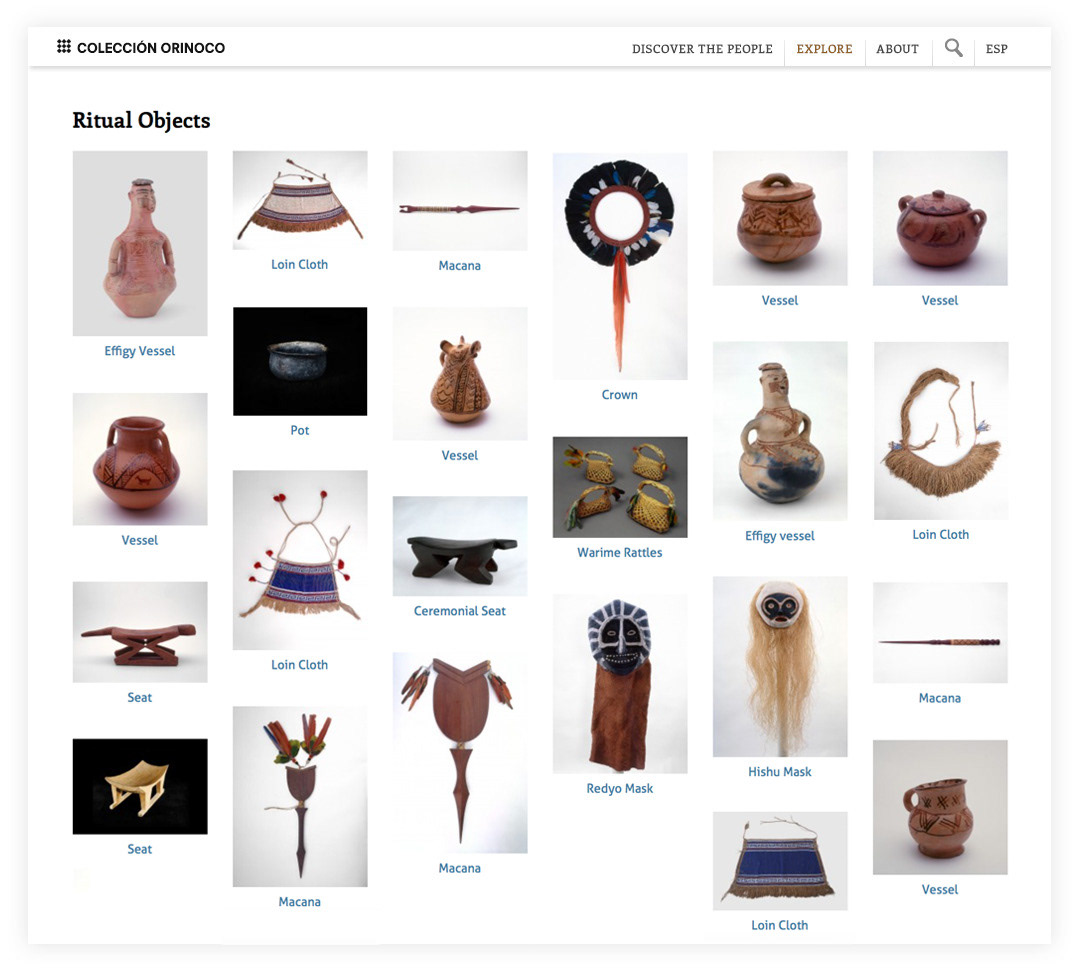Open the lowercase Effigy vessel thumbnail
This screenshot has width=1080, height=970.
coord(780,431)
